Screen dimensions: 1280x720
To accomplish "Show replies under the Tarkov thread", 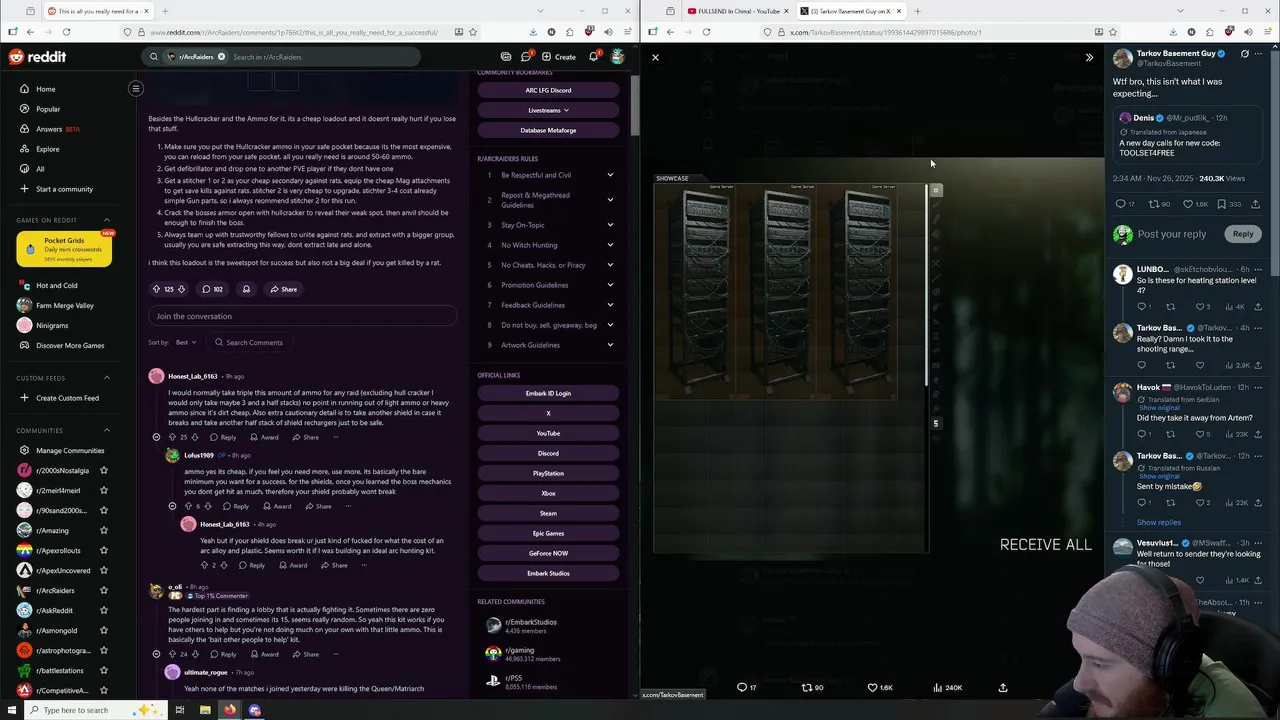I will [x=1158, y=522].
